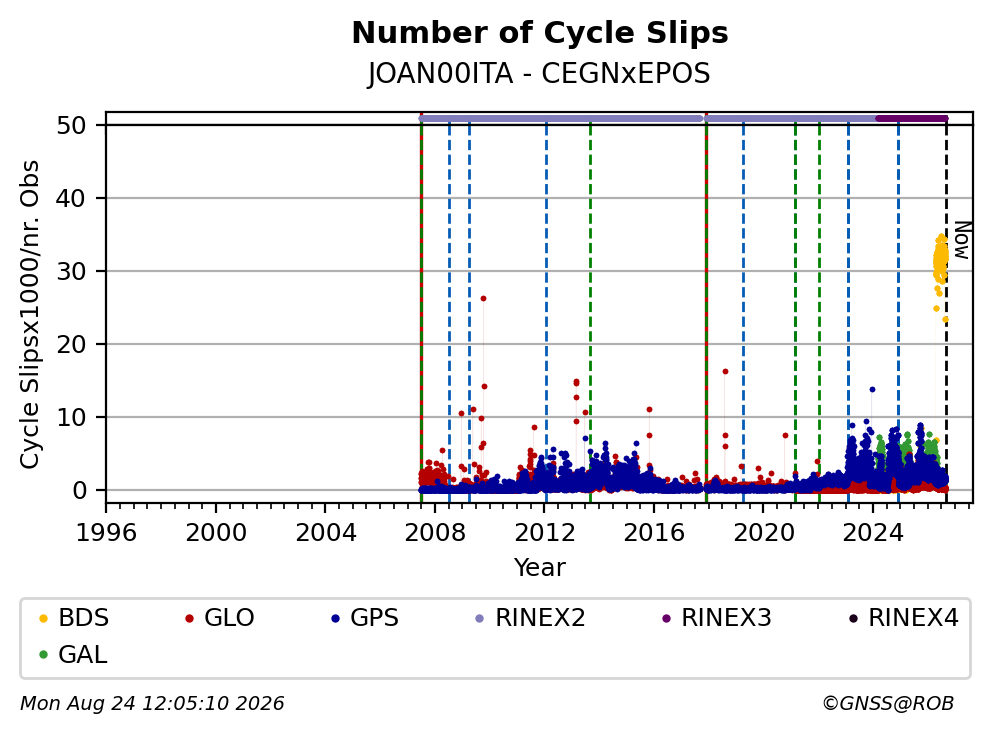Click the '10' y-axis tick label

[x=71, y=418]
